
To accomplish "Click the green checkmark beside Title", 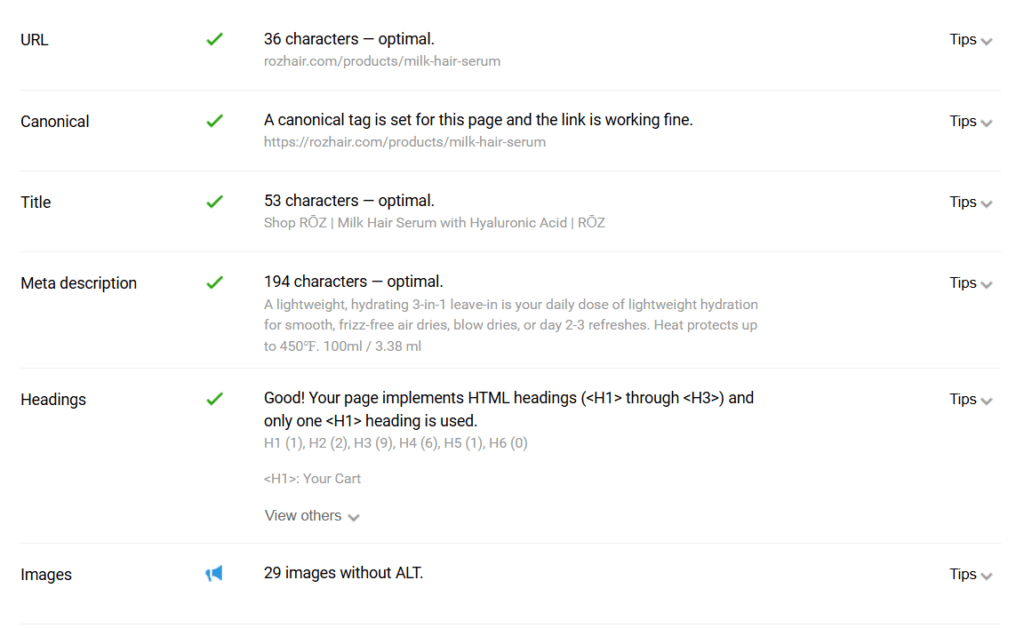I will coord(214,202).
